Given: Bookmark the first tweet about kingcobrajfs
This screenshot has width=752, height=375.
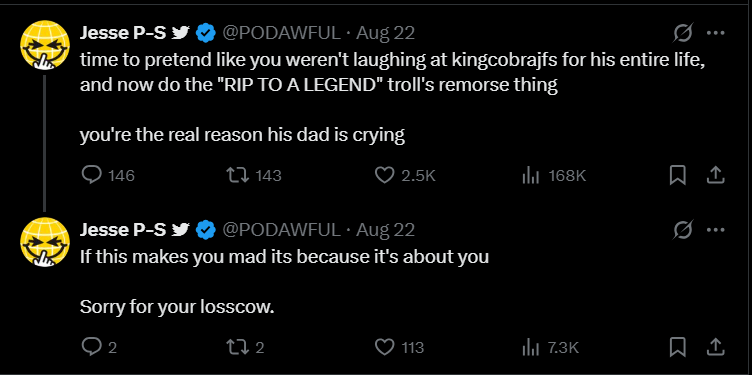Looking at the screenshot, I should point(677,176).
